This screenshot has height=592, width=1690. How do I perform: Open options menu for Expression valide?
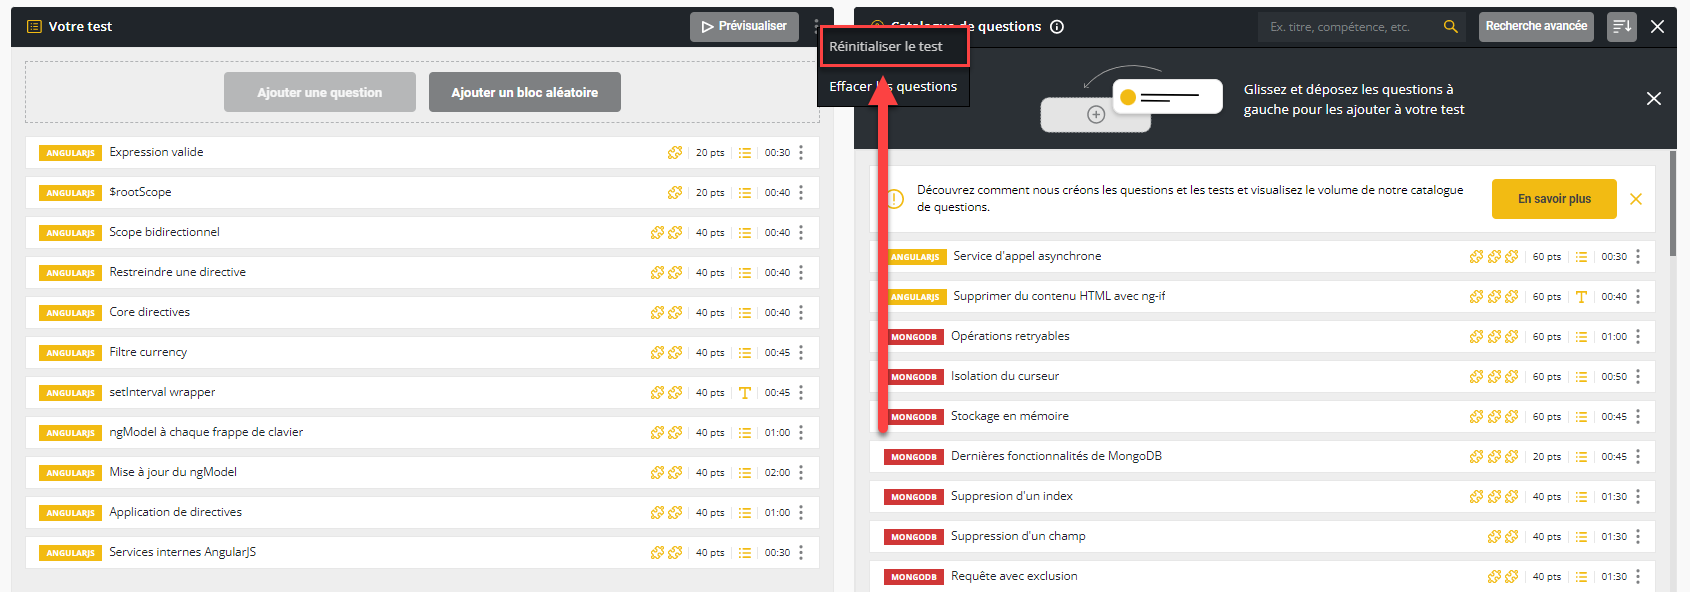[801, 153]
